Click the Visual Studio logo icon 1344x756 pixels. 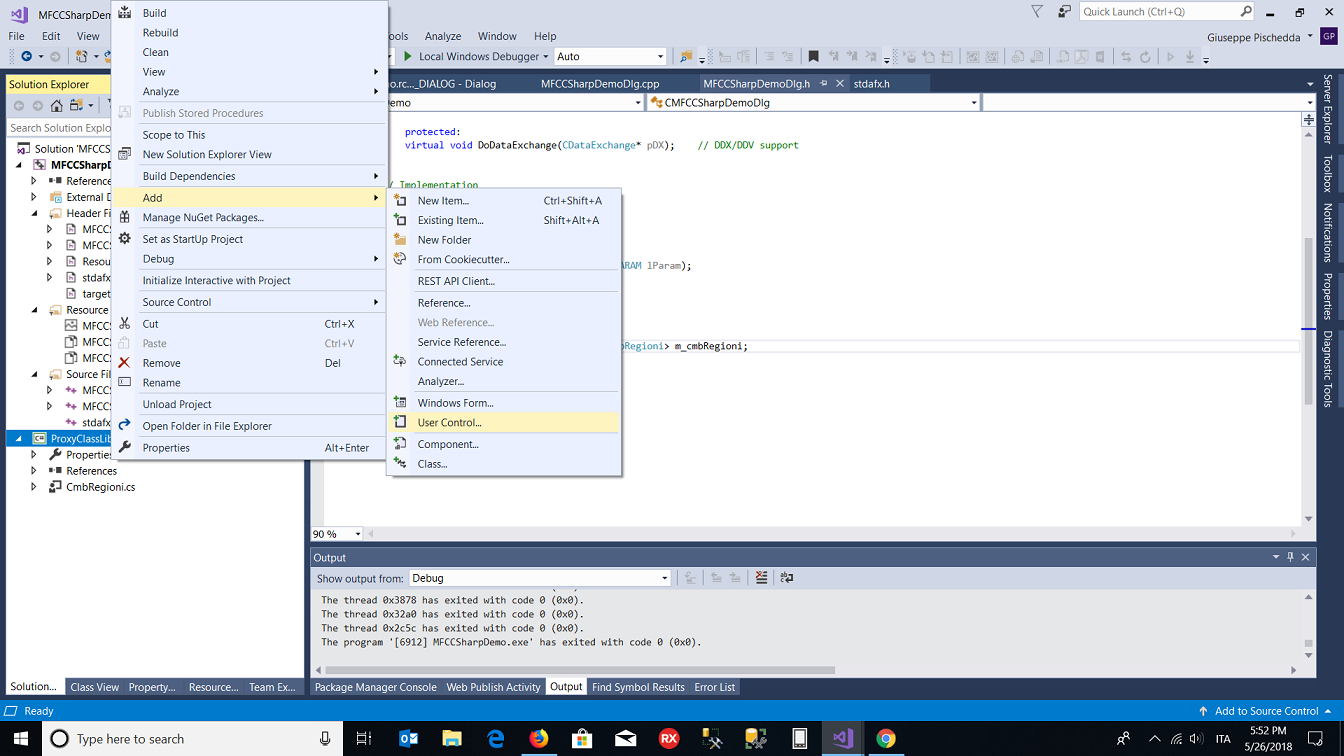tap(18, 14)
